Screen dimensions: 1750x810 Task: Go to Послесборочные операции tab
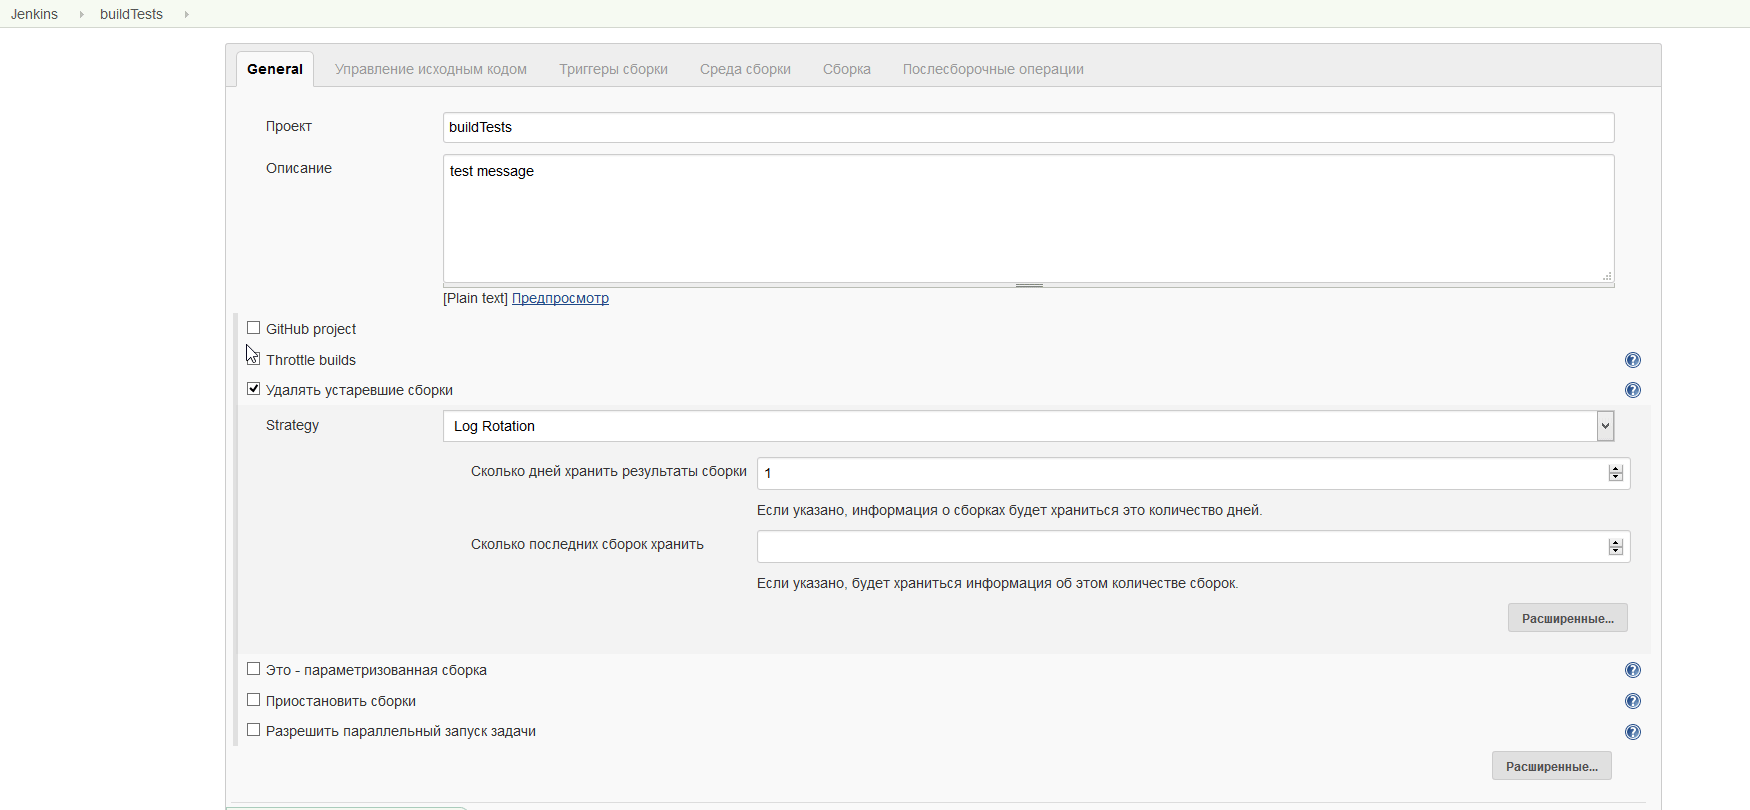(x=992, y=69)
